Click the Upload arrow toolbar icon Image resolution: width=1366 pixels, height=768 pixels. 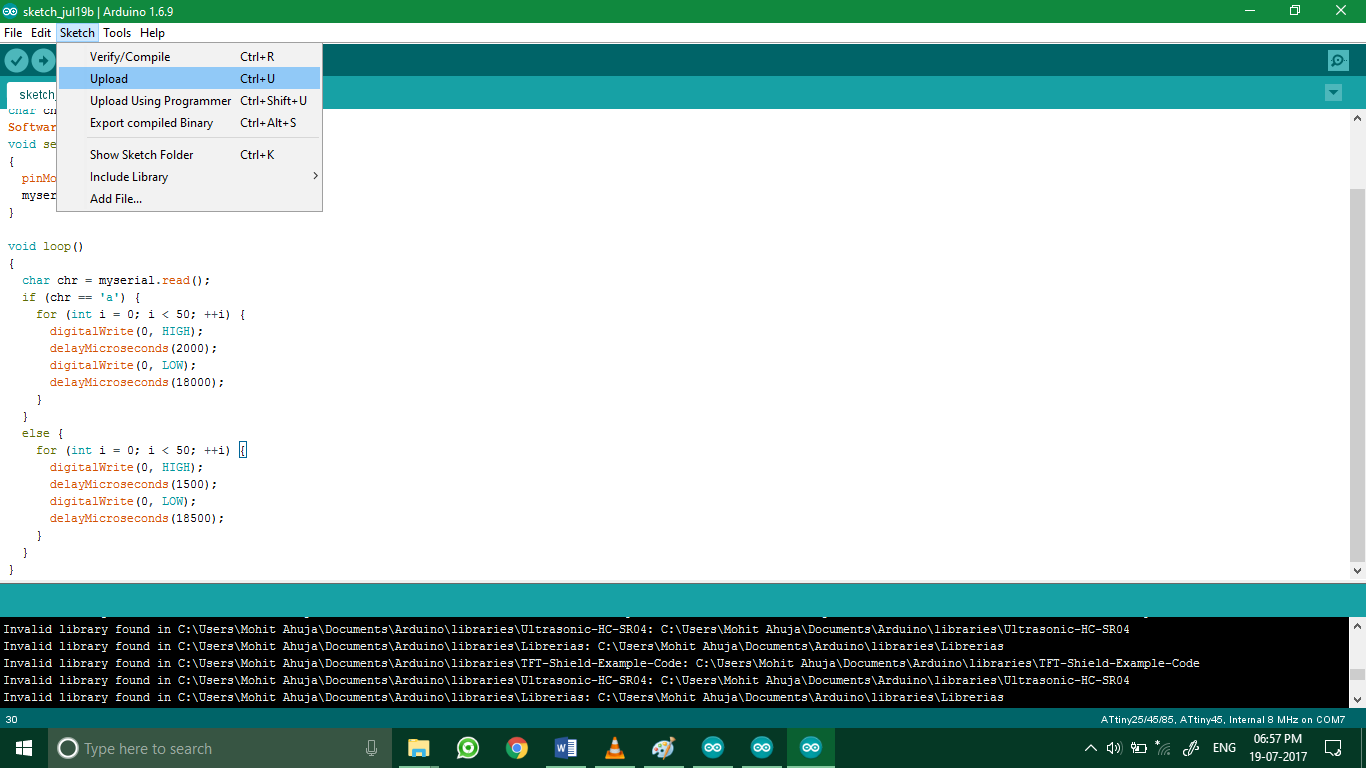(x=43, y=60)
